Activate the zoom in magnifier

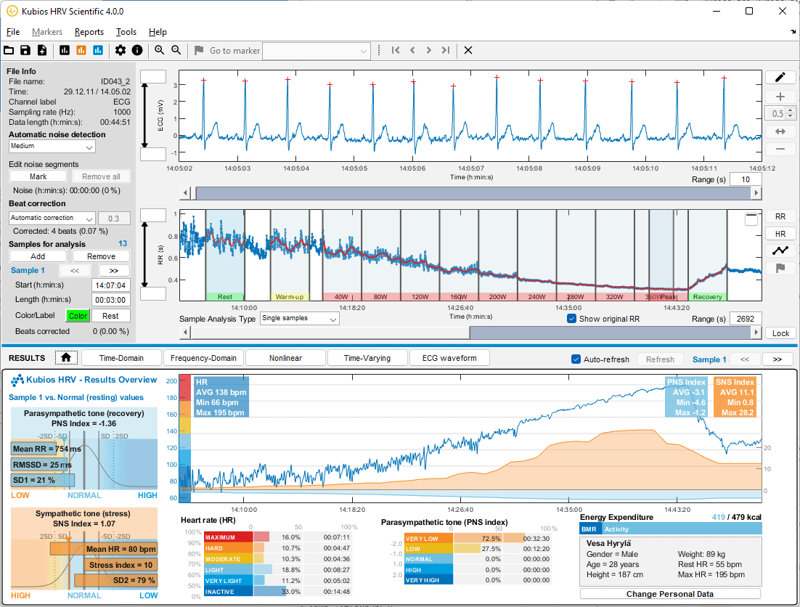(x=160, y=50)
